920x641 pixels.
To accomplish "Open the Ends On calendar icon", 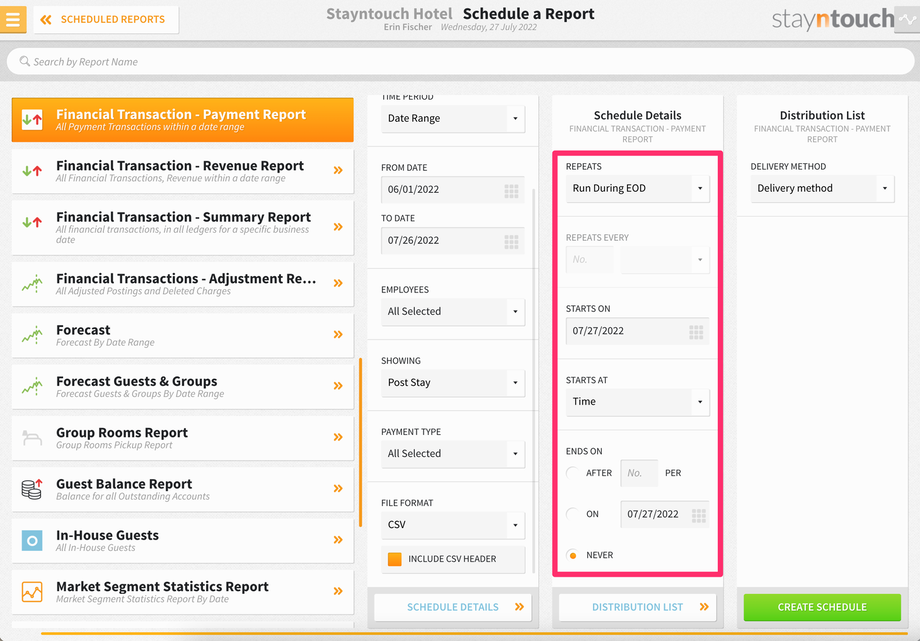I will 698,516.
